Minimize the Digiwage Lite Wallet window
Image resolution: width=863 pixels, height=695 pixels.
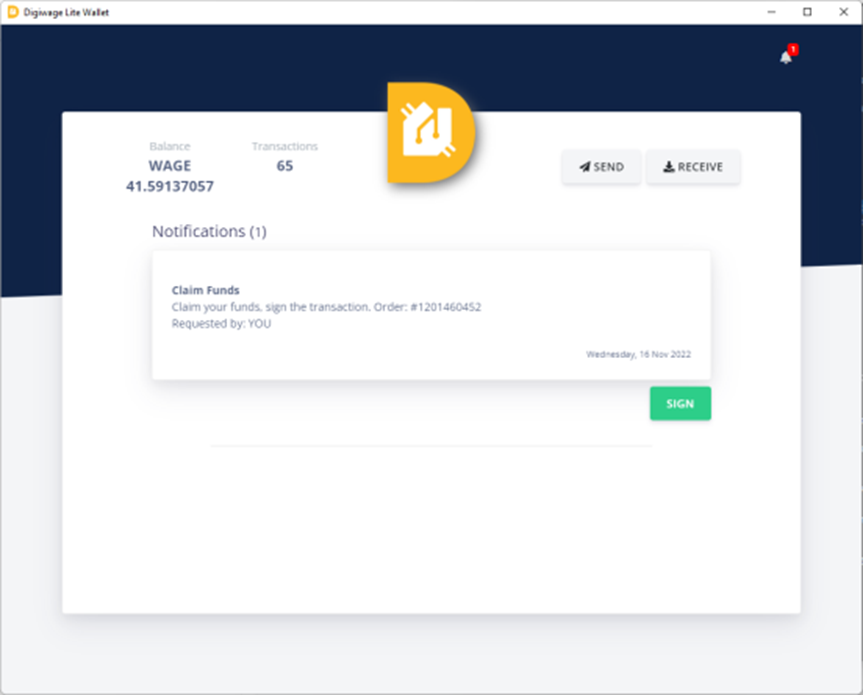point(771,12)
